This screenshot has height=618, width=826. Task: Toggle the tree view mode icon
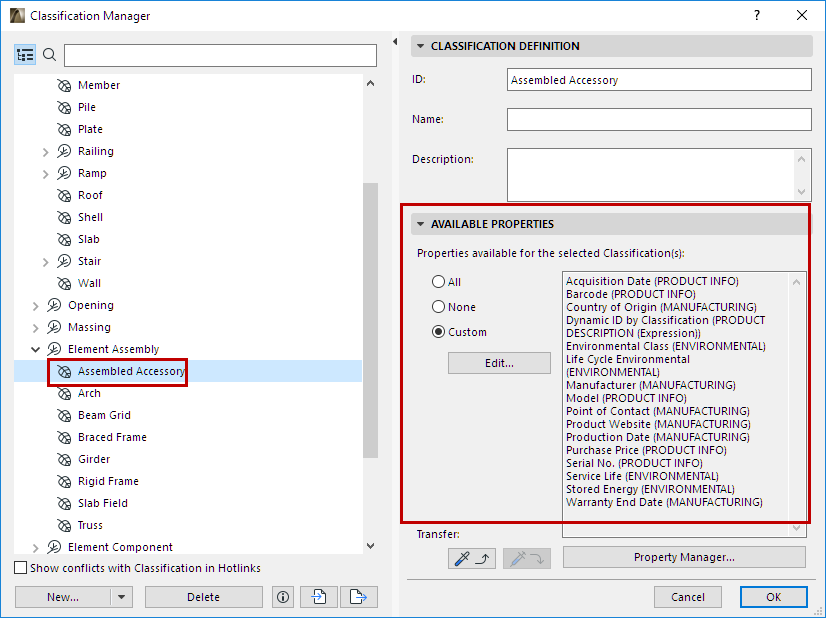25,55
